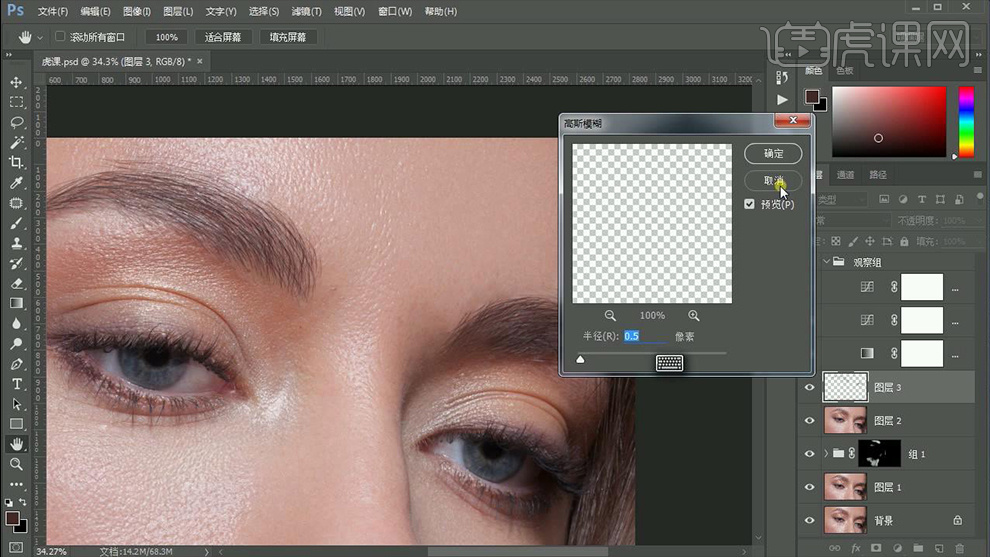This screenshot has height=557, width=990.
Task: Click 确定 in Gaussian Blur dialog
Action: [773, 154]
